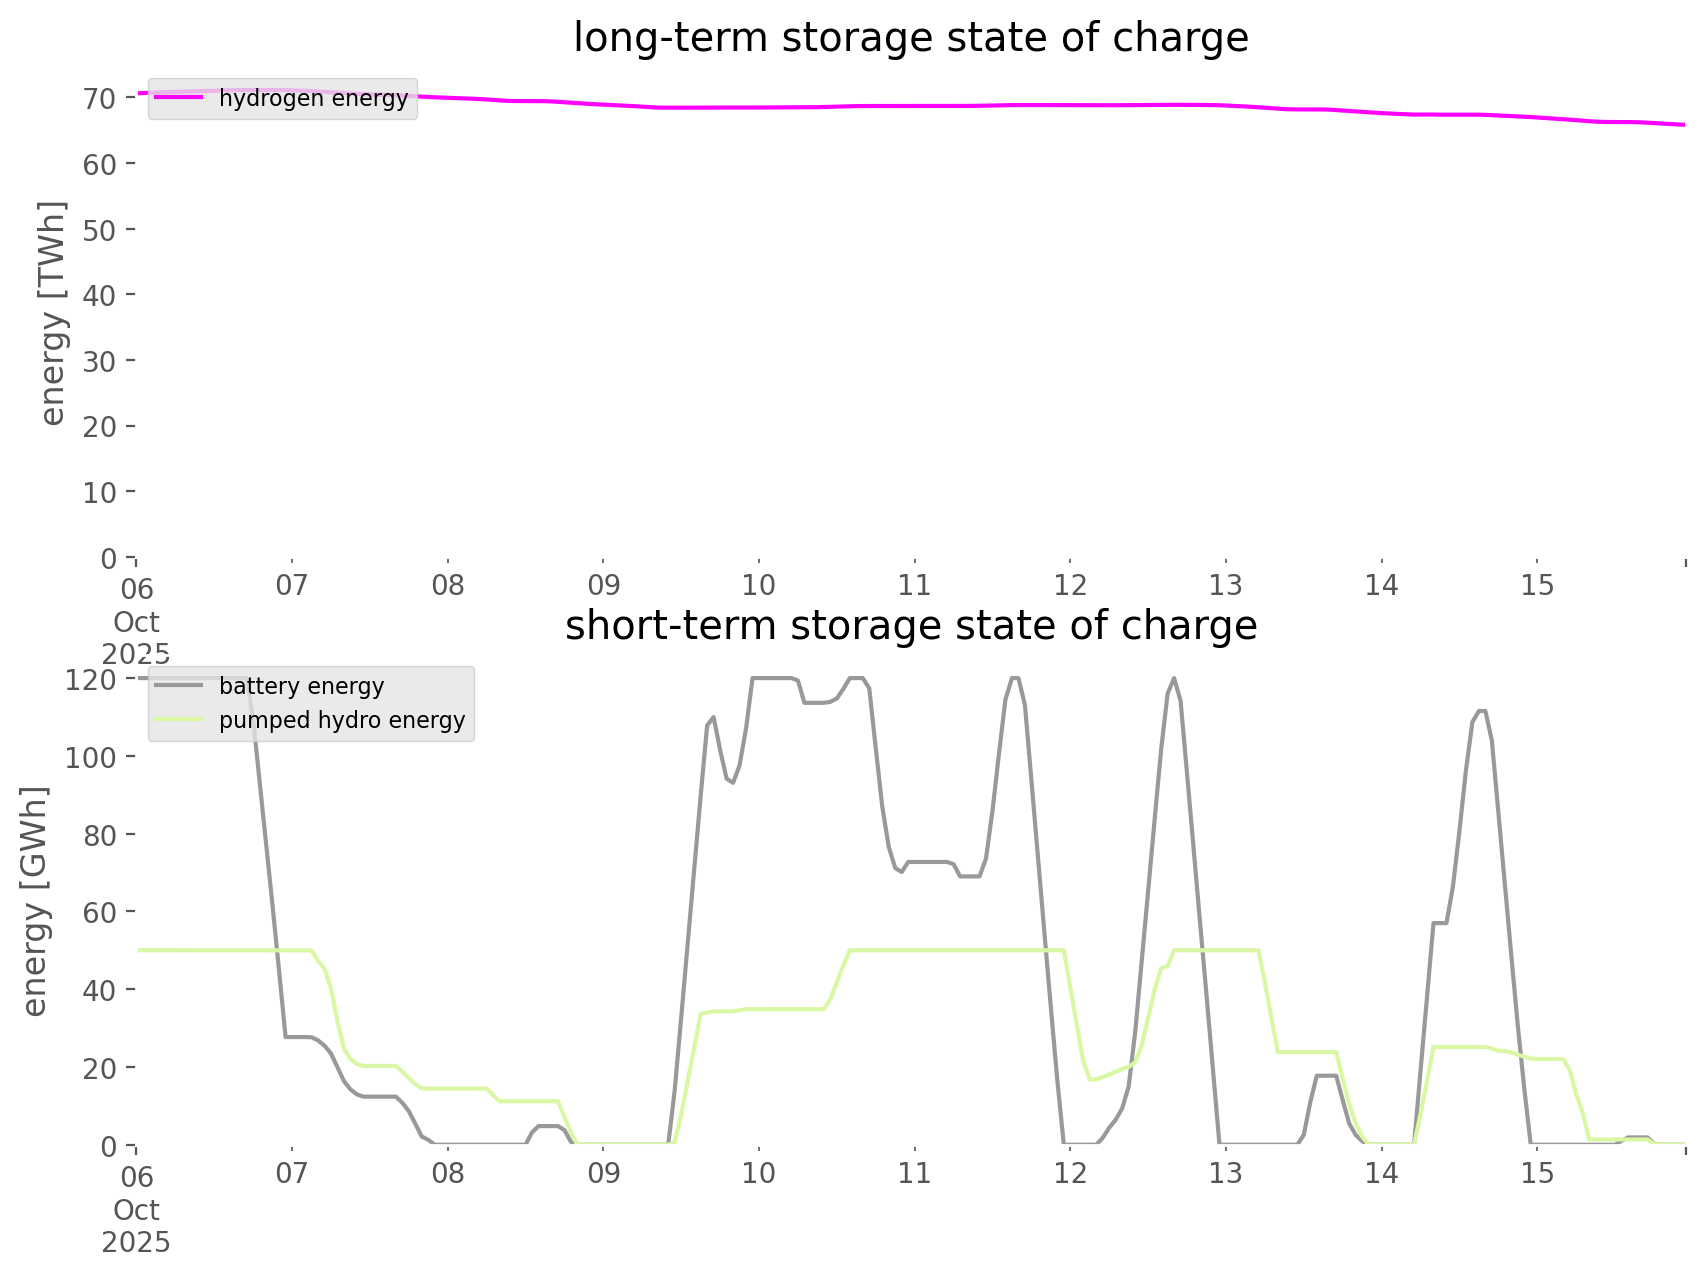Click the 'energy [GWh]' y-axis label
This screenshot has height=1277, width=1706.
[35, 901]
